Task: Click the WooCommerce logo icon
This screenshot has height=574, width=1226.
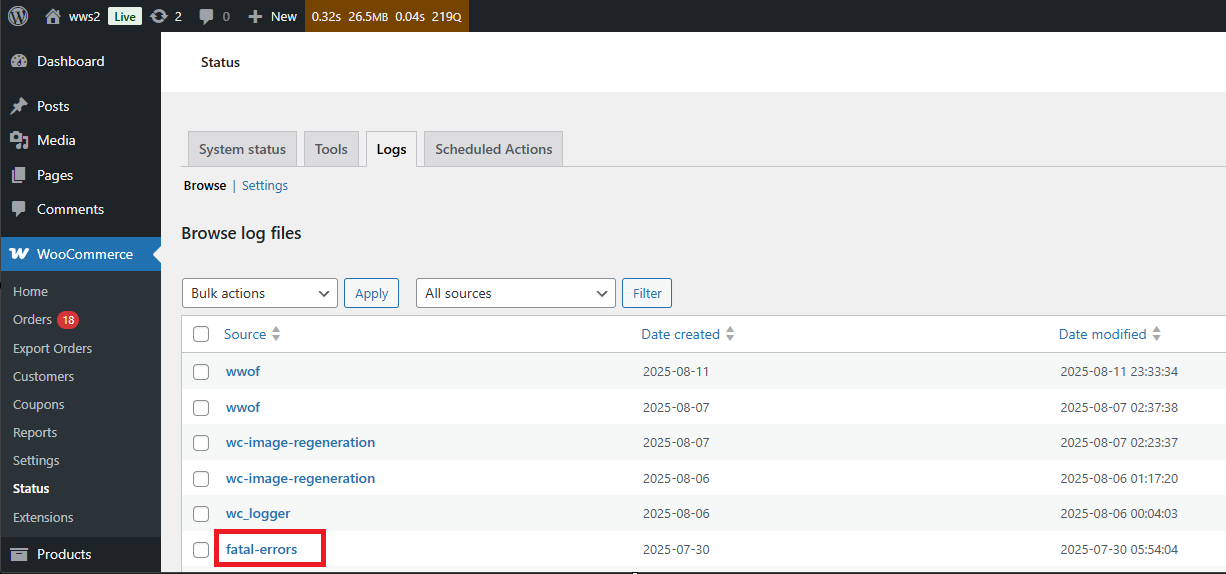Action: [x=19, y=254]
